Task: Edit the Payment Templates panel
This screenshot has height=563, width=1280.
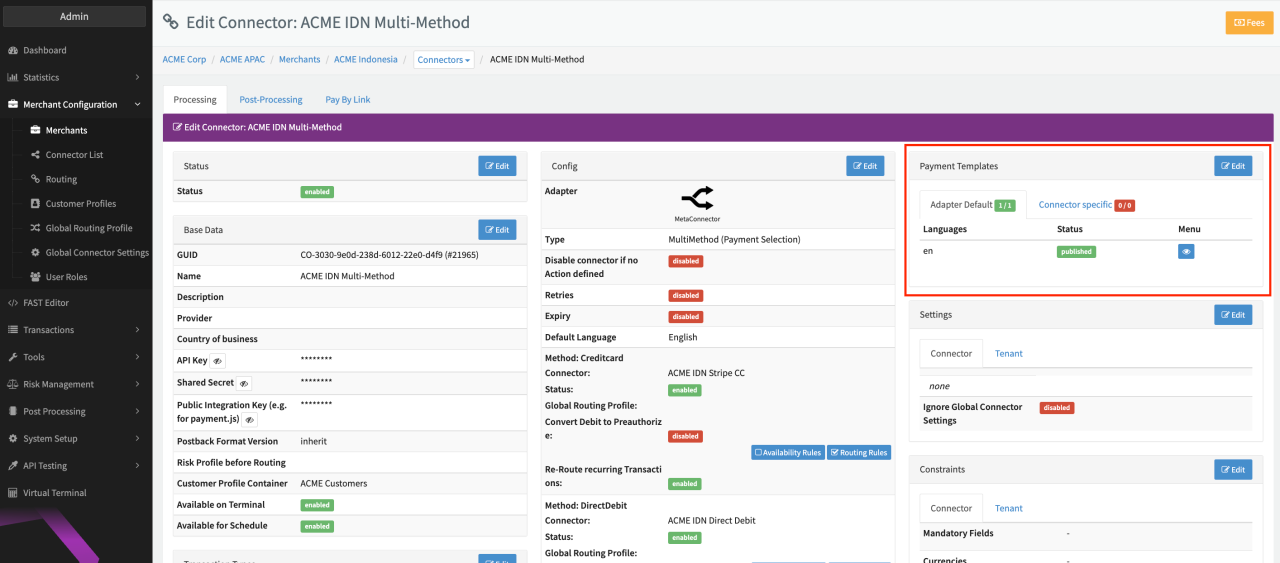Action: click(x=1232, y=166)
